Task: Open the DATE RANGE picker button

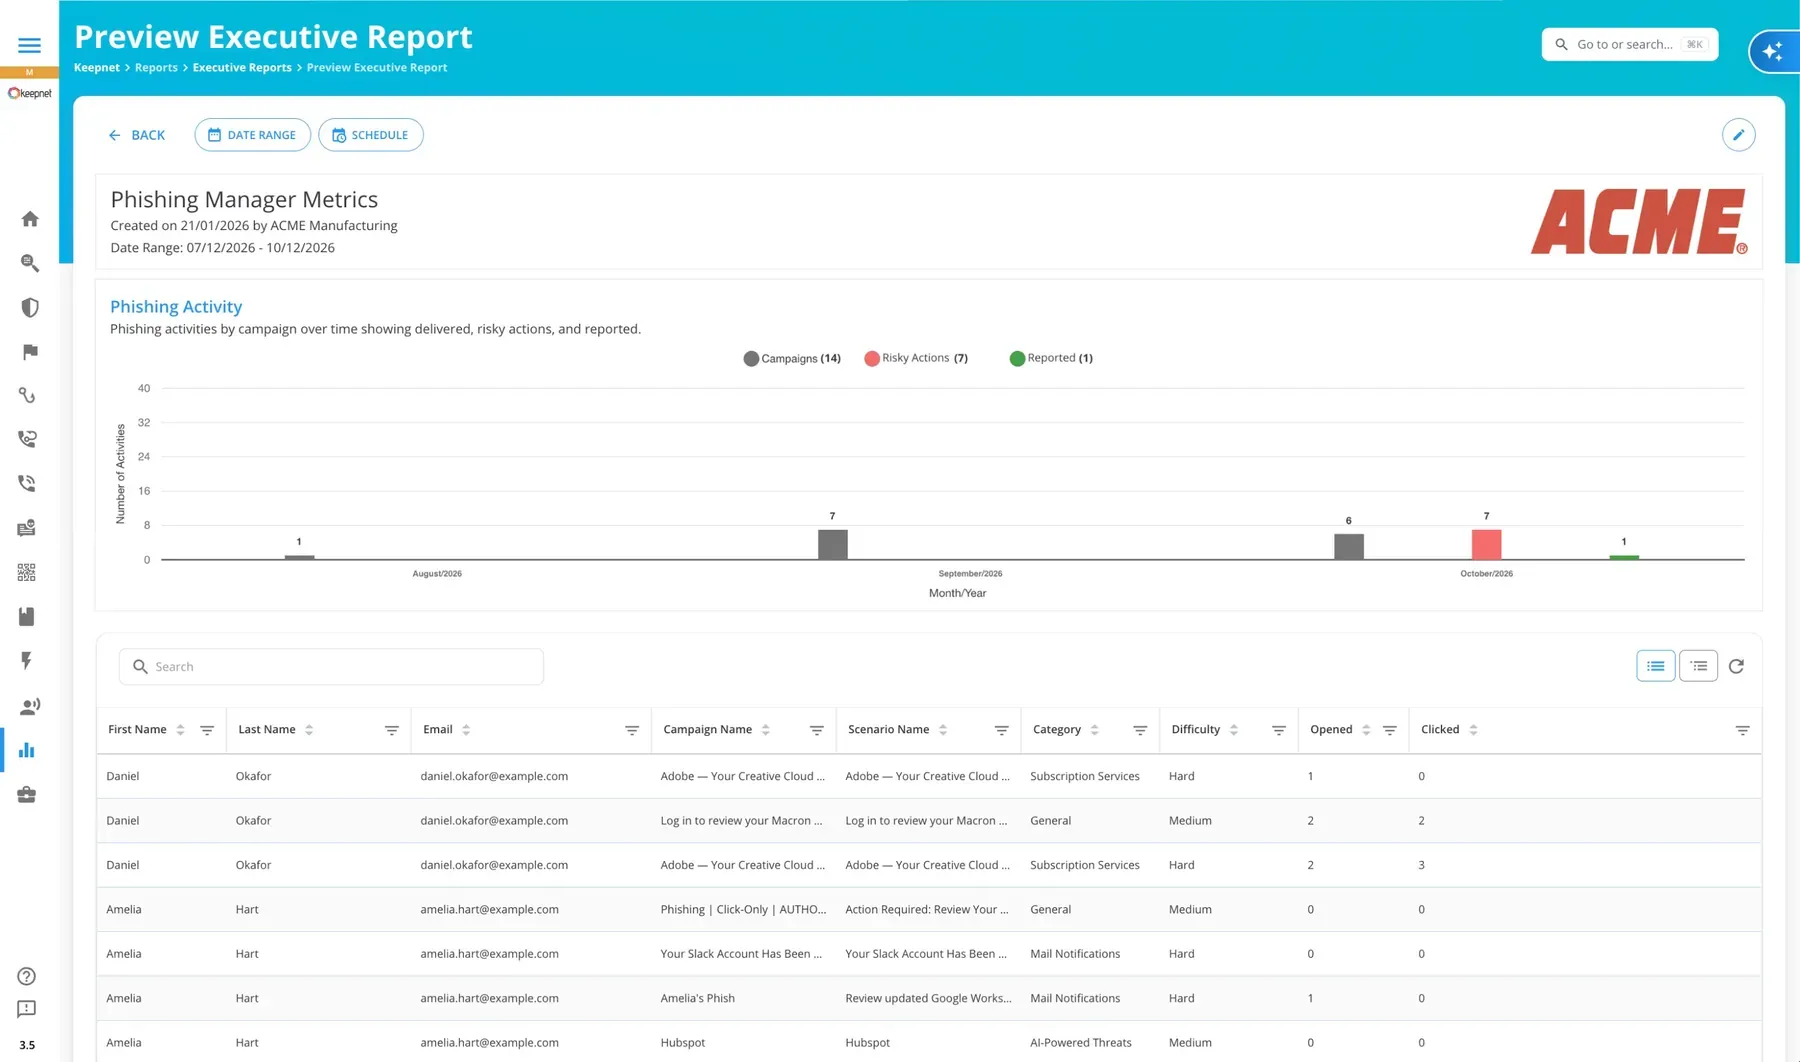Action: tap(252, 135)
